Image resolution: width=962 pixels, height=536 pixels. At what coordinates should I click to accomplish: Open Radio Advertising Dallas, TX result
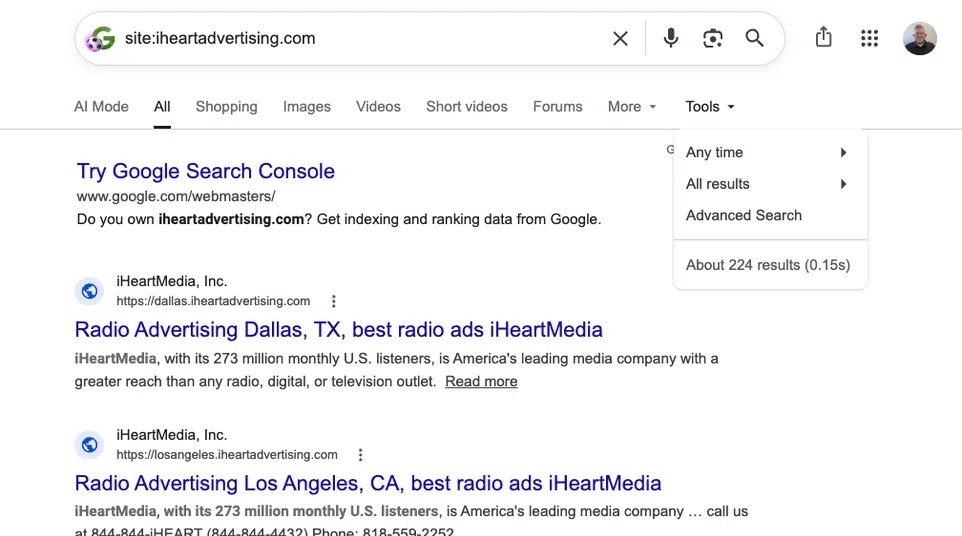pyautogui.click(x=339, y=330)
